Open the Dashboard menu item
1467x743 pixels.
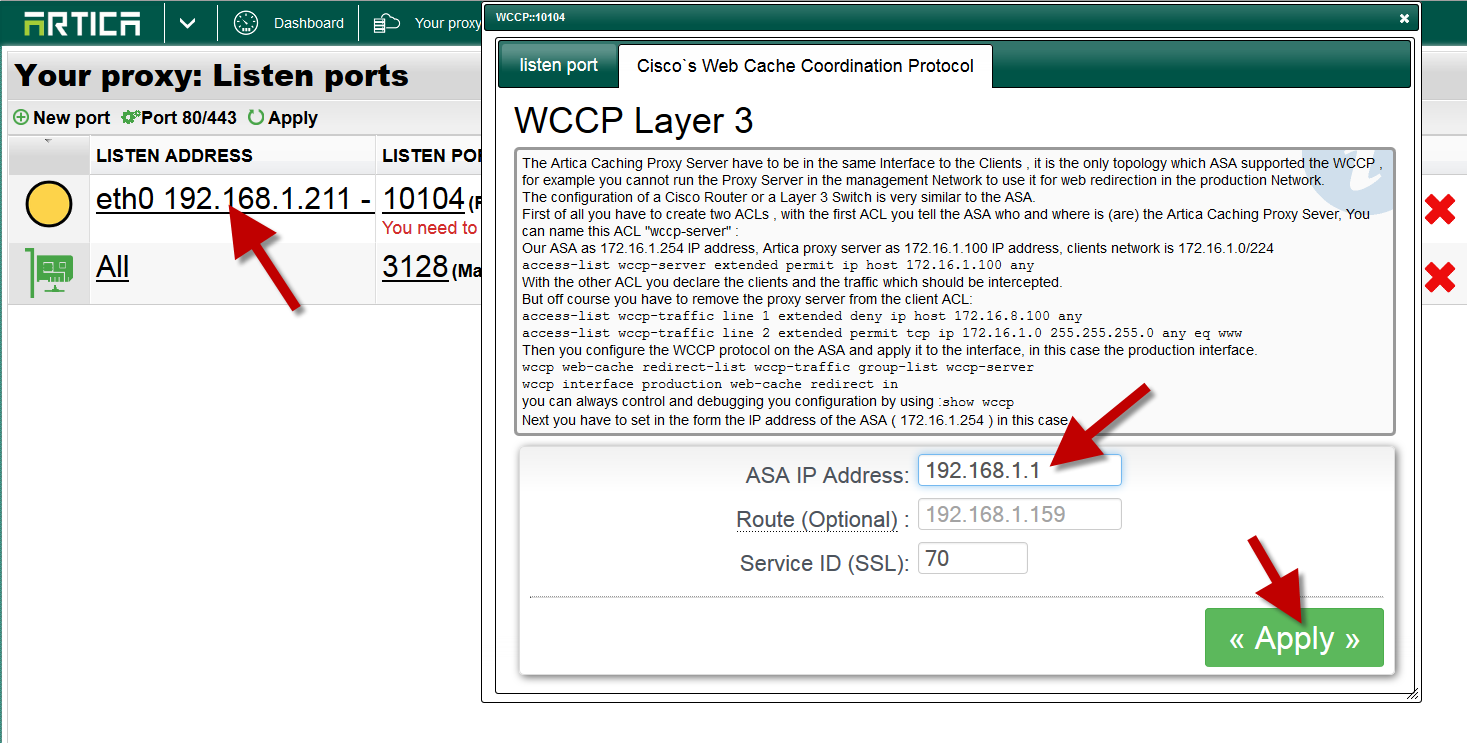pyautogui.click(x=308, y=23)
